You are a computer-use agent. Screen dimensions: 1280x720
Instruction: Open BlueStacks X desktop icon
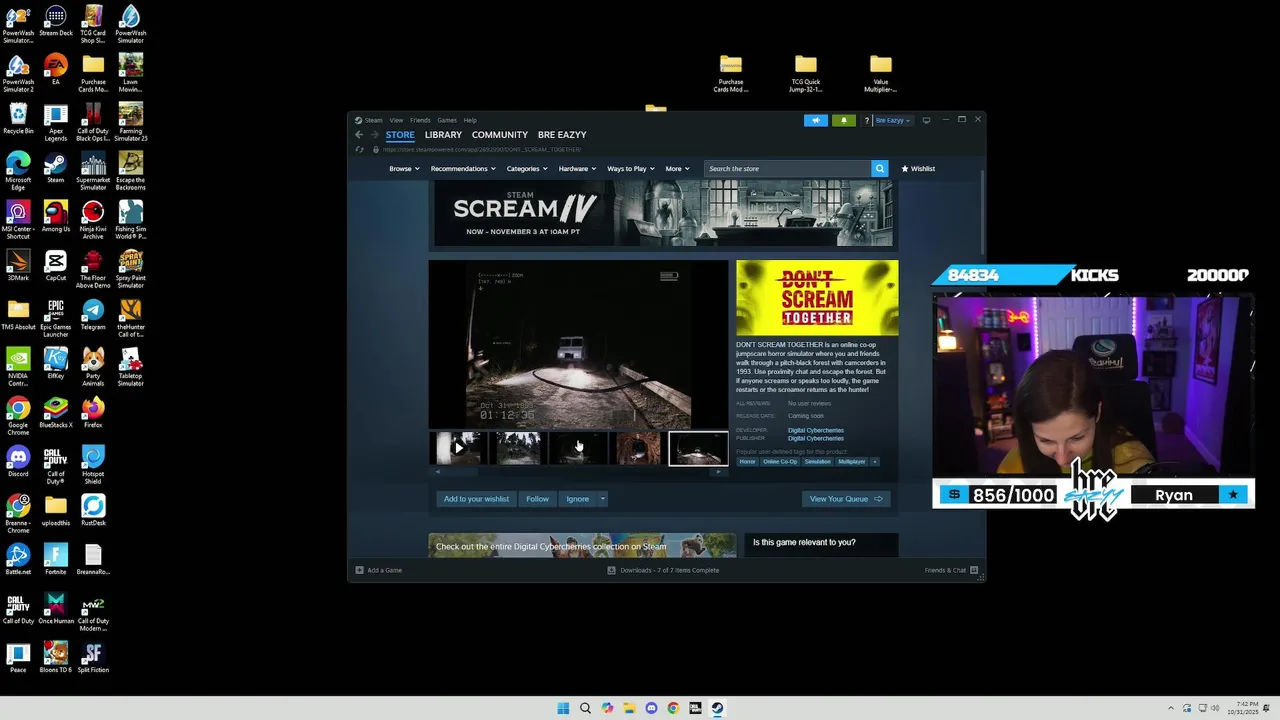tap(56, 412)
